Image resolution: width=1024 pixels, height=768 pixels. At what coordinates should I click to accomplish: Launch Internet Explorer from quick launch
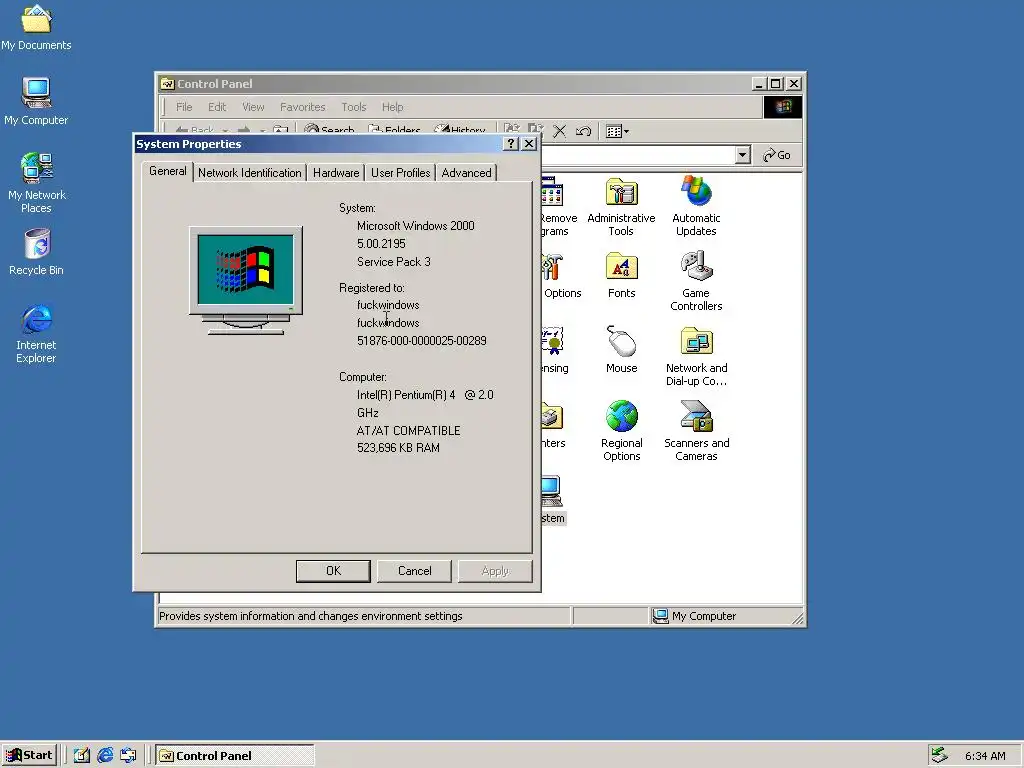(105, 756)
